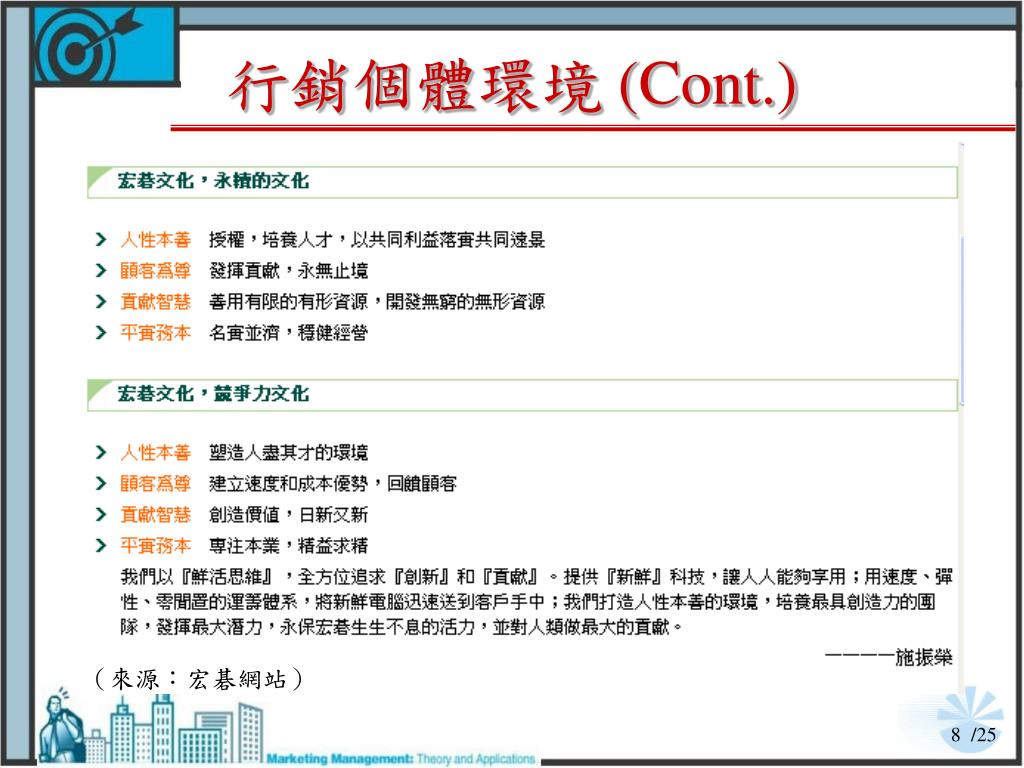Viewport: 1024px width, 768px height.
Task: Click orange 人性本善 beside 塑造人盡其才的環境
Action: click(x=155, y=452)
